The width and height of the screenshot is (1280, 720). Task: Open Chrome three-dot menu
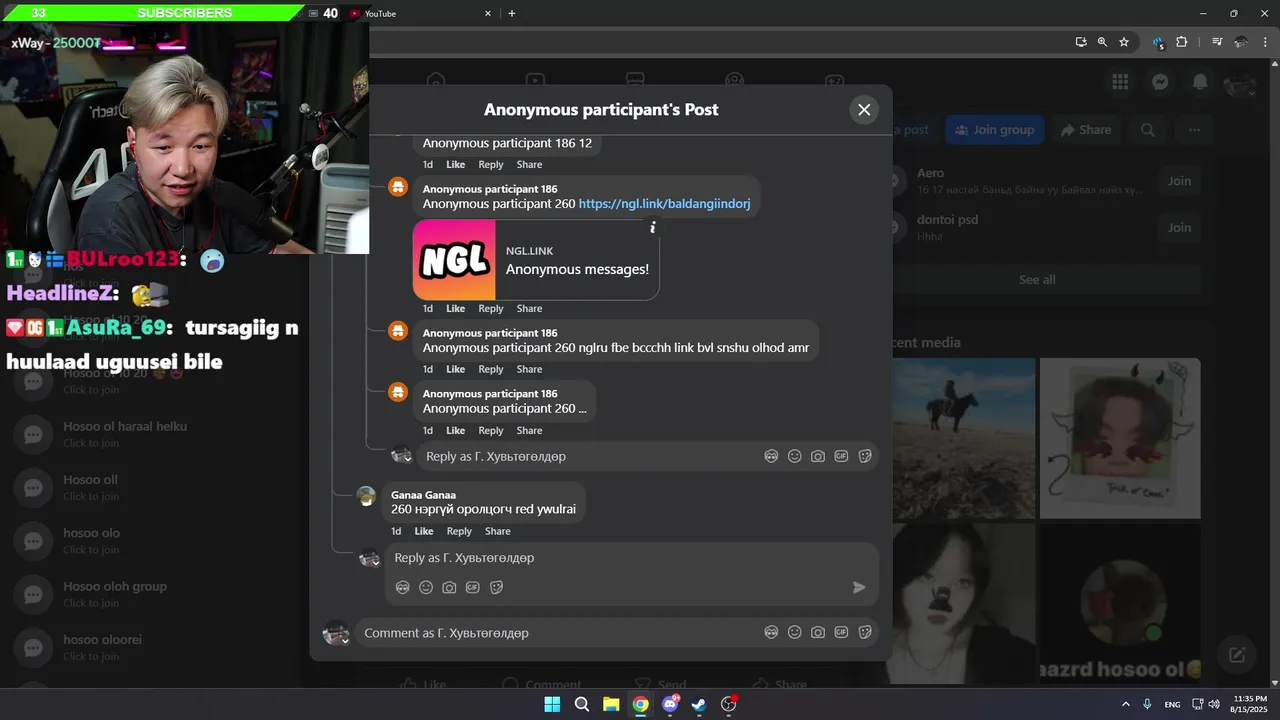pos(1263,42)
